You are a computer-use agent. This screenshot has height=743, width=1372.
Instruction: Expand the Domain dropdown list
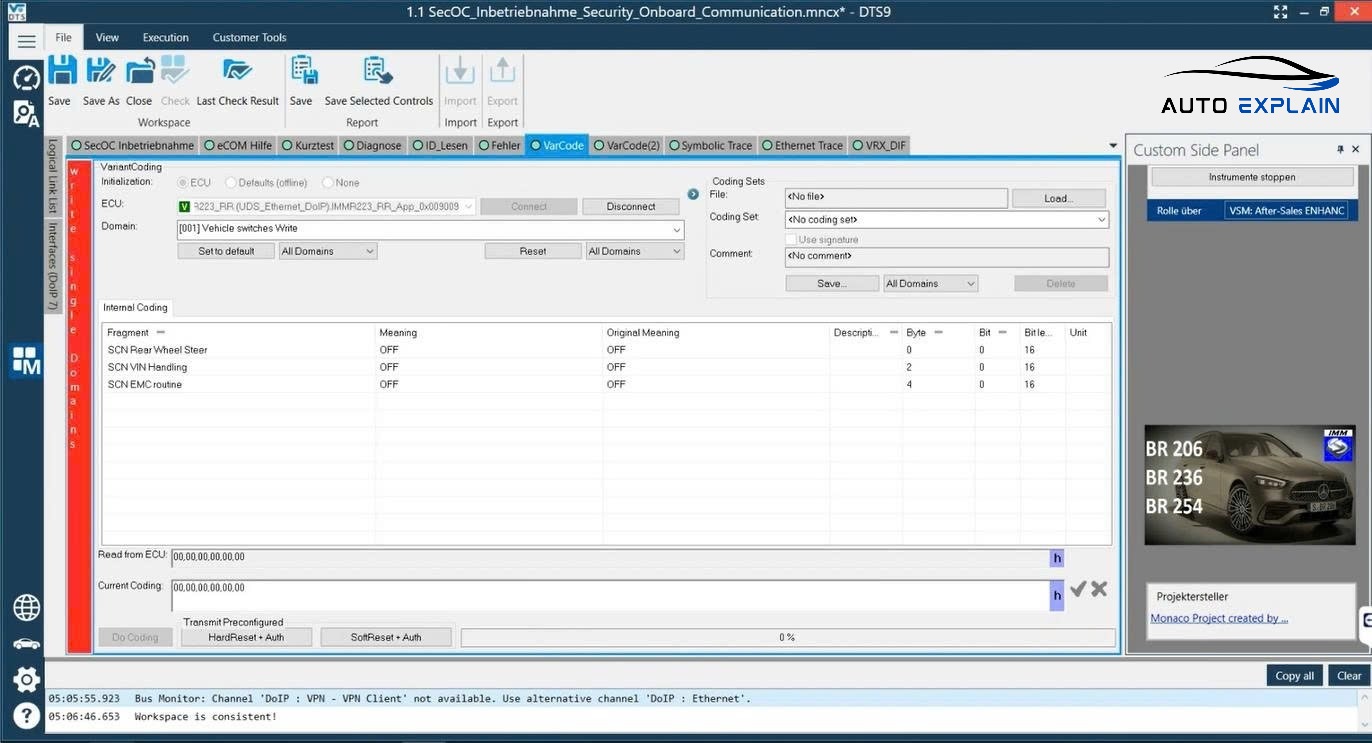(x=676, y=229)
